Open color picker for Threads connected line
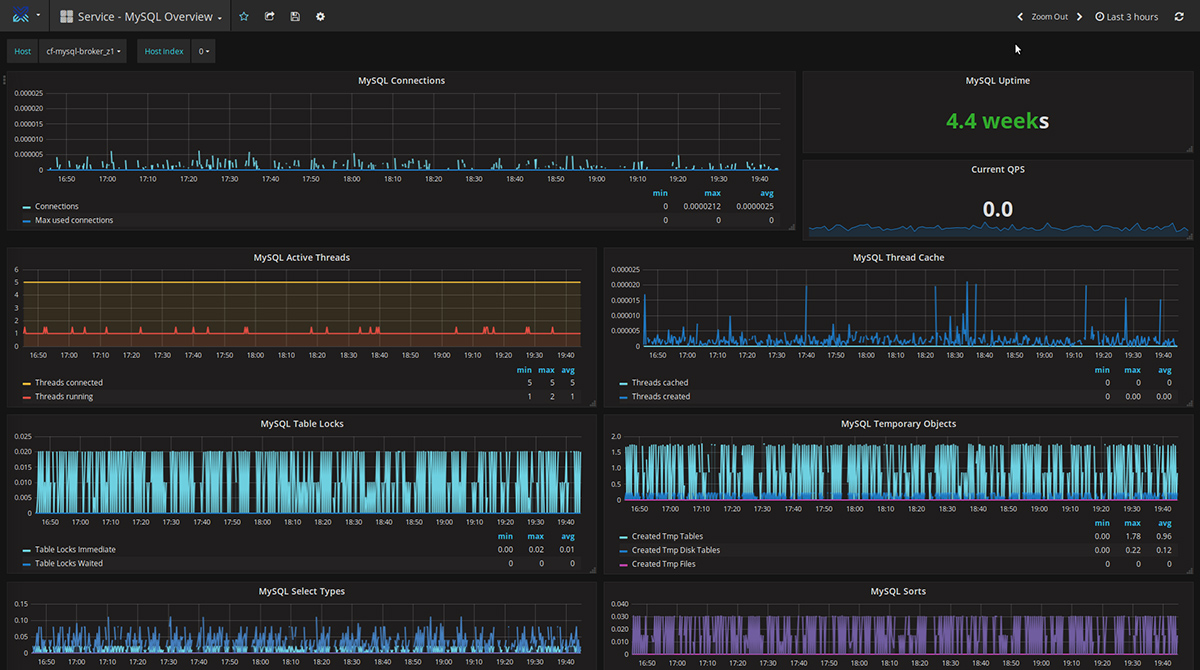1200x670 pixels. [x=26, y=383]
